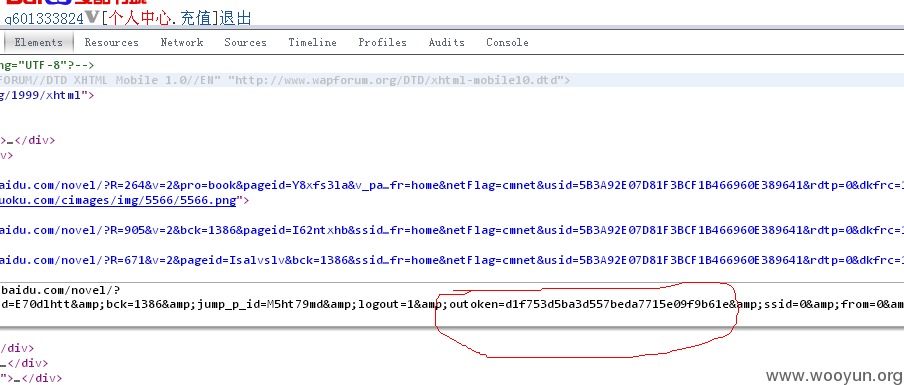Switch to the Elements tab
This screenshot has height=385, width=904.
tap(38, 43)
